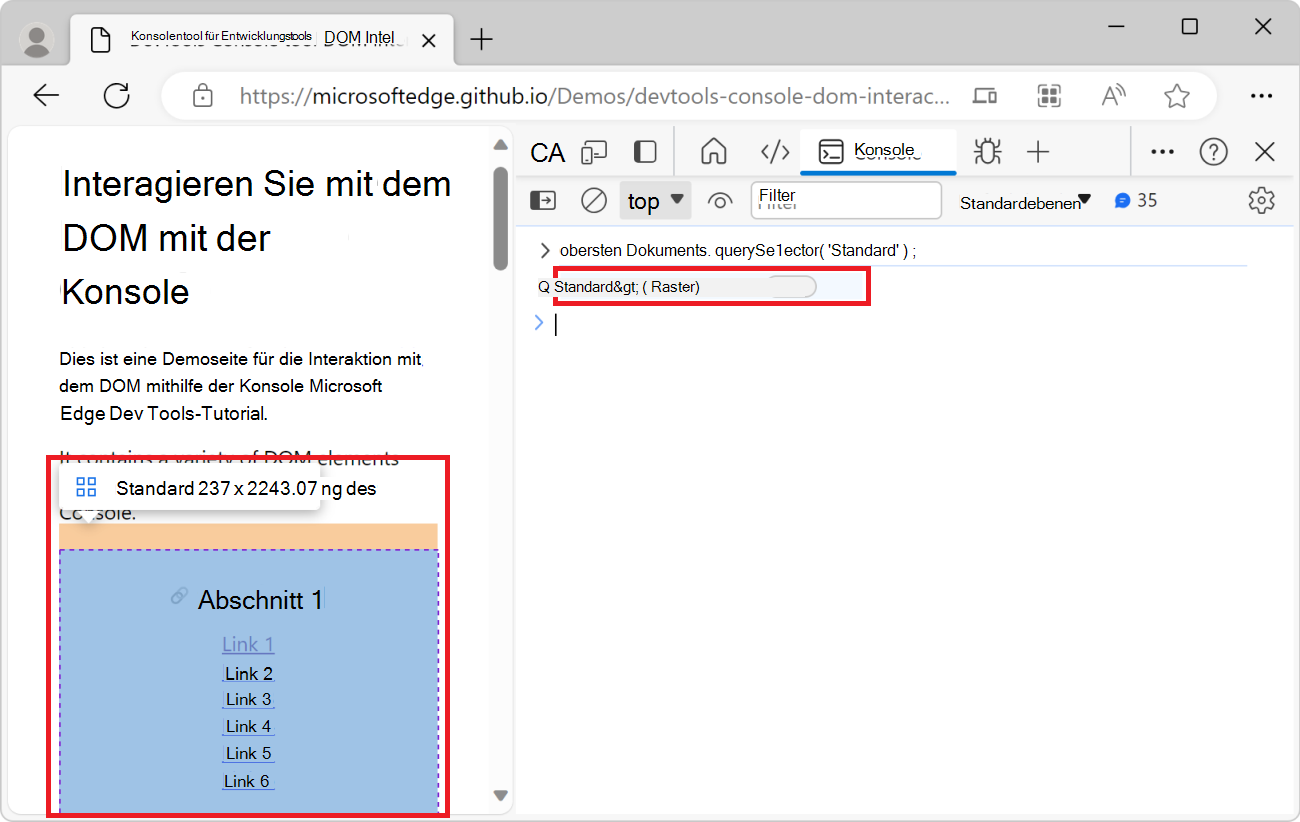Open the top frame context dropdown
1300x822 pixels.
pos(655,200)
